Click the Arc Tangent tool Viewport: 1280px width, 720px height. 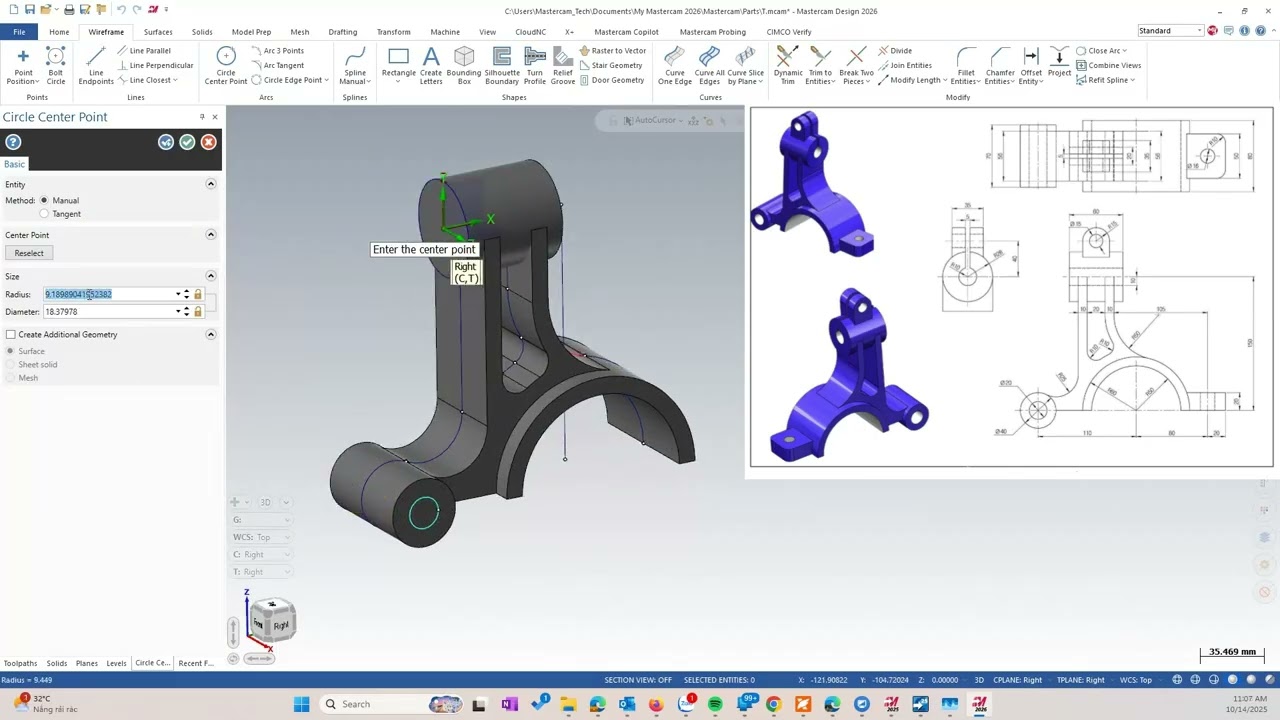[277, 65]
